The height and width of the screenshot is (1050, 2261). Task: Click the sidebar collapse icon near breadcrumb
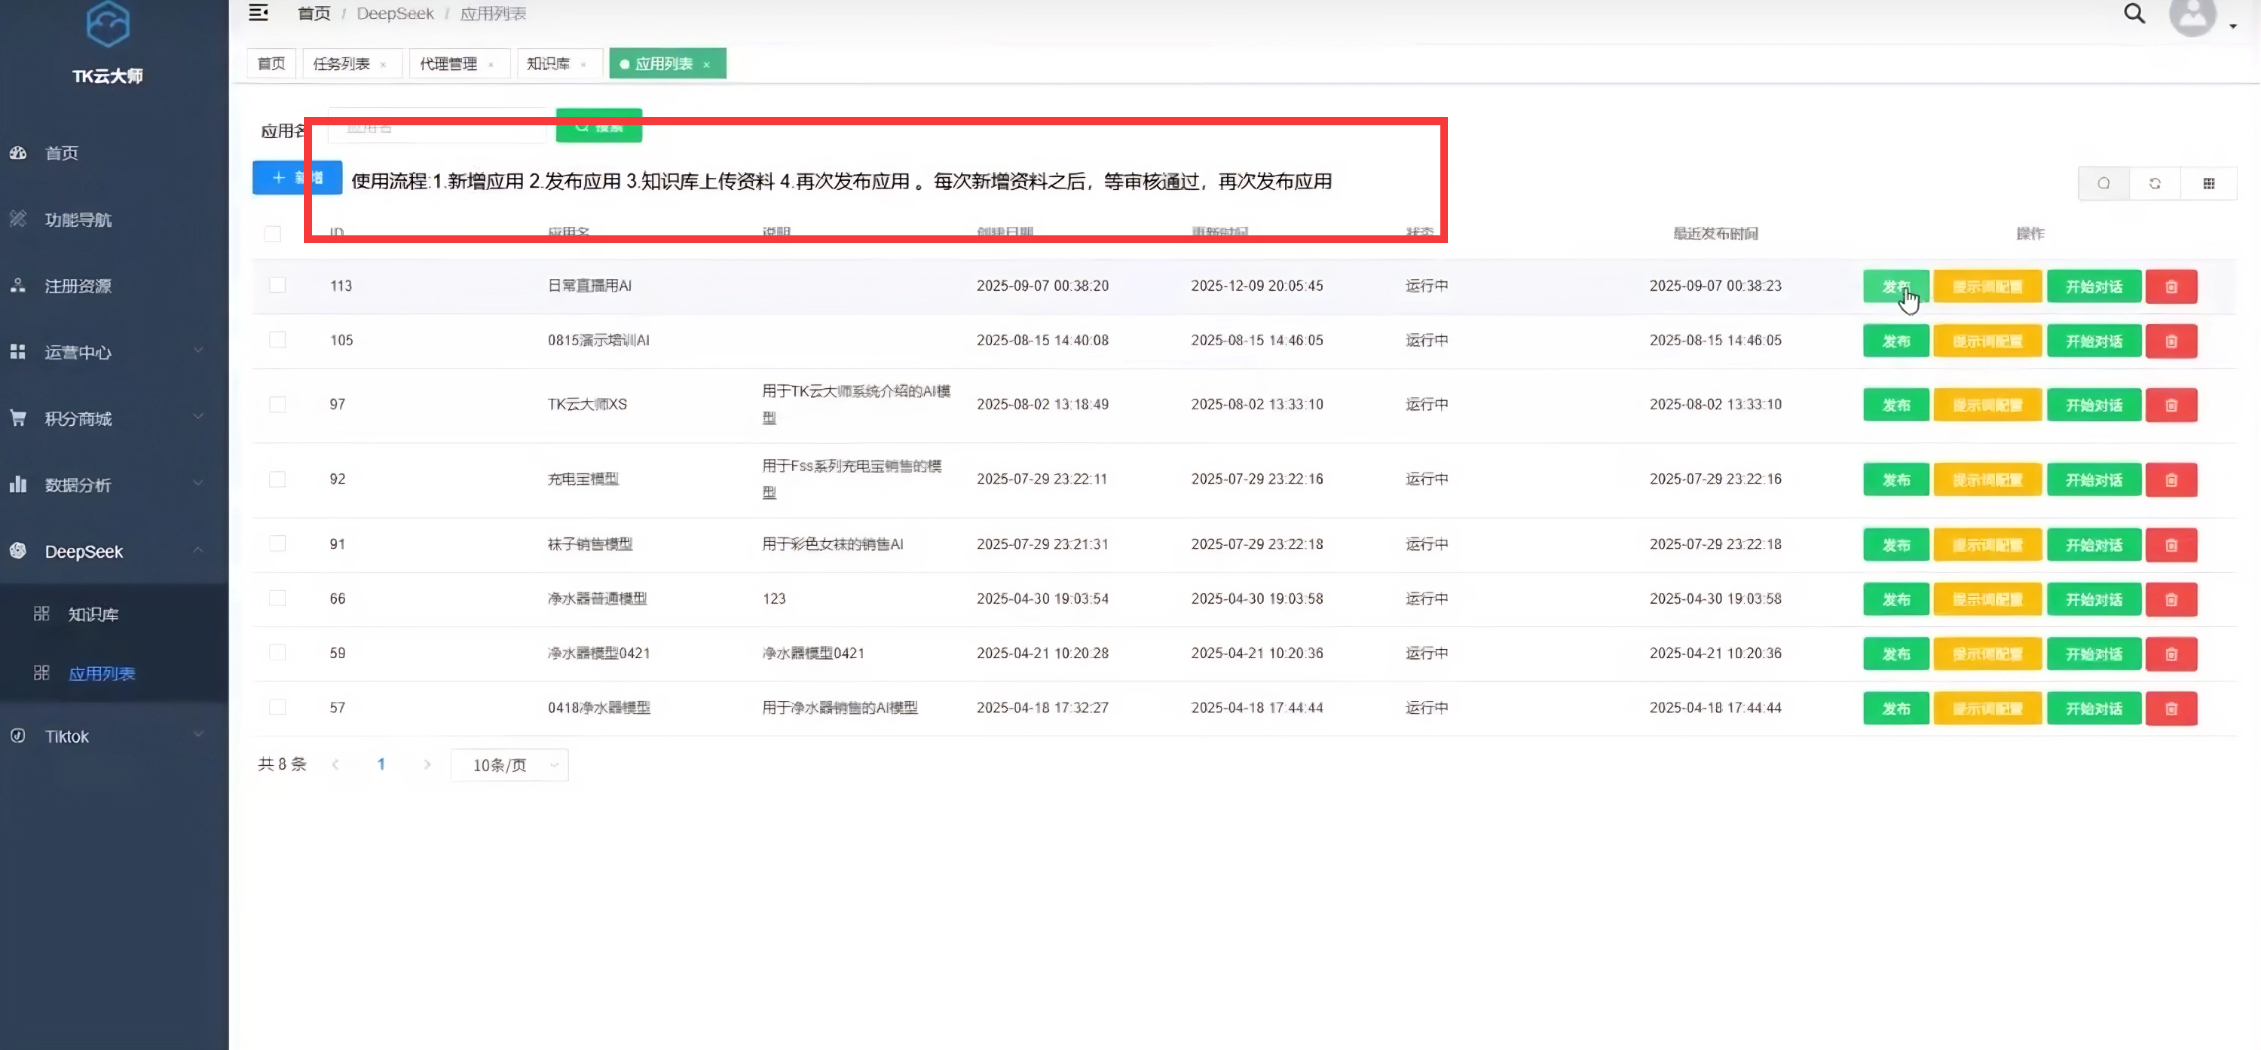258,13
